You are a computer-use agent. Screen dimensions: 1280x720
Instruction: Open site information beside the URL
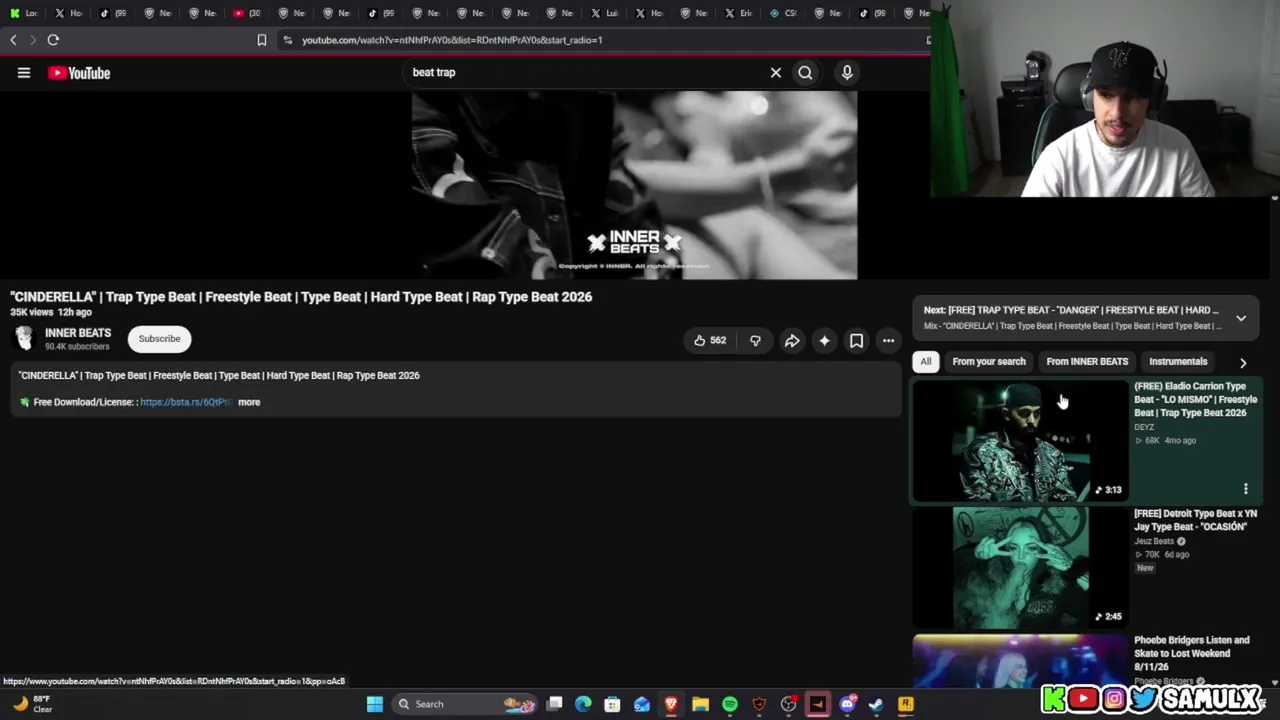(288, 40)
